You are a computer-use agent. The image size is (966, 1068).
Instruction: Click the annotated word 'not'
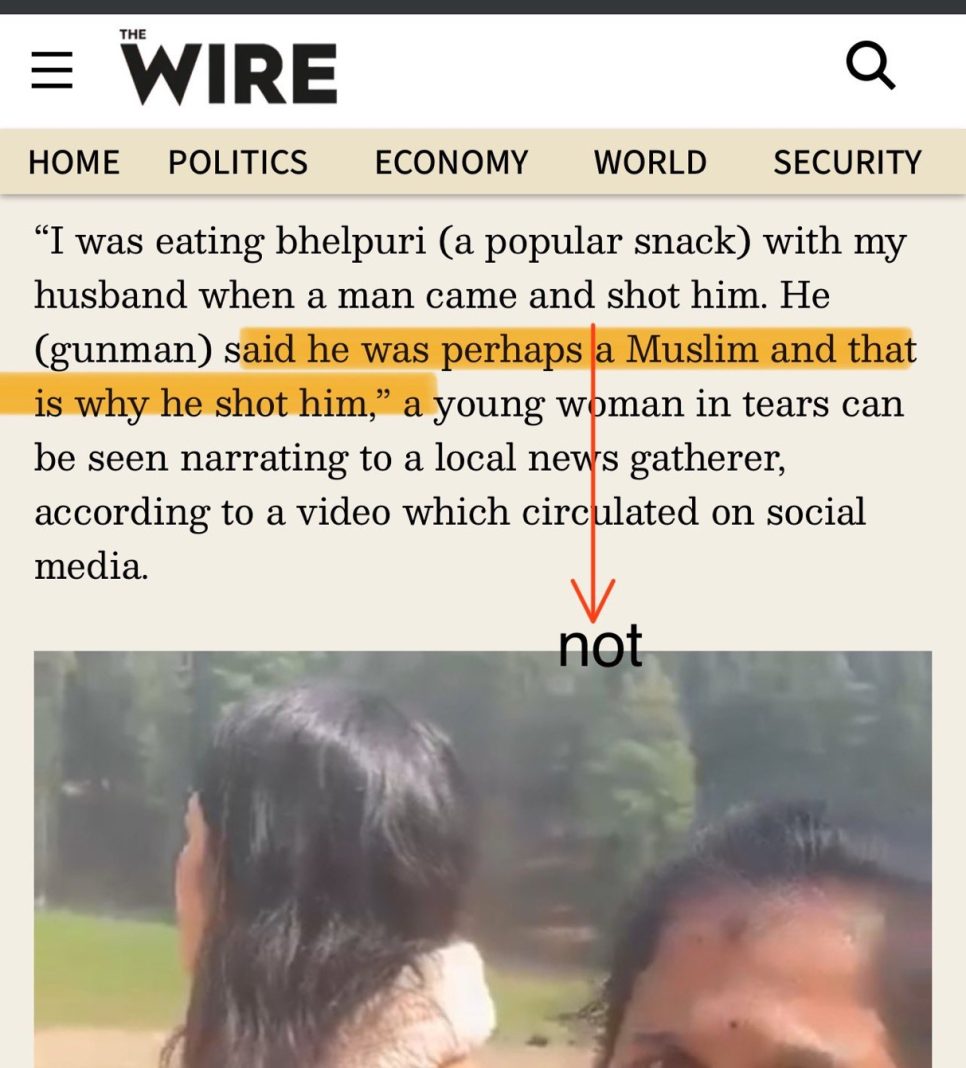click(599, 645)
